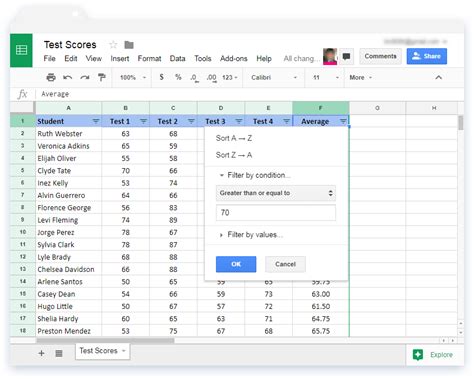Viewport: 474px width, 379px height.
Task: Format as currency with dollar icon
Action: pos(161,77)
